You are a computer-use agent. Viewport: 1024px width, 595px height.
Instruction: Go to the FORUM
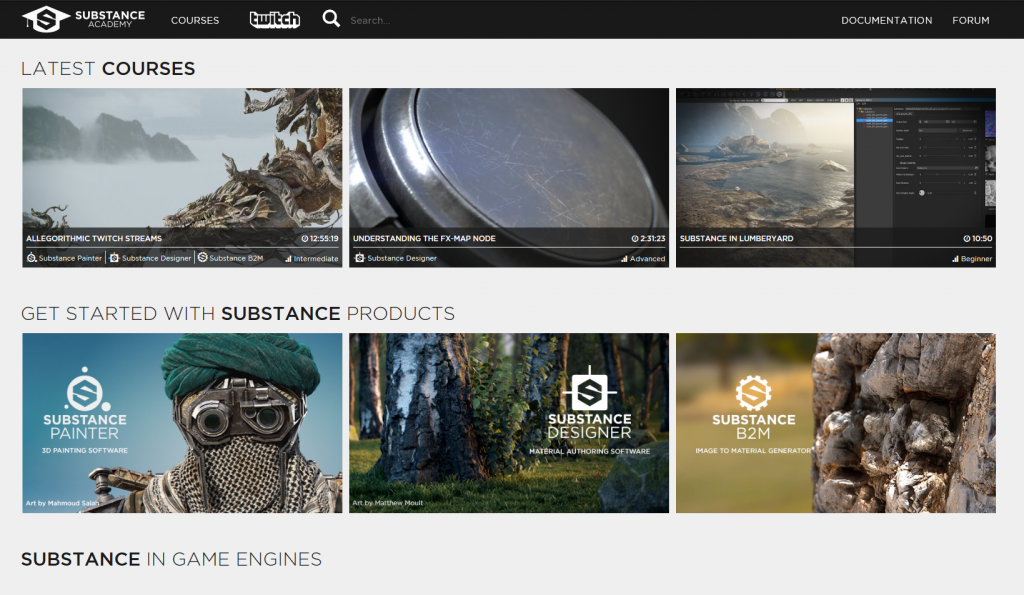click(x=971, y=19)
